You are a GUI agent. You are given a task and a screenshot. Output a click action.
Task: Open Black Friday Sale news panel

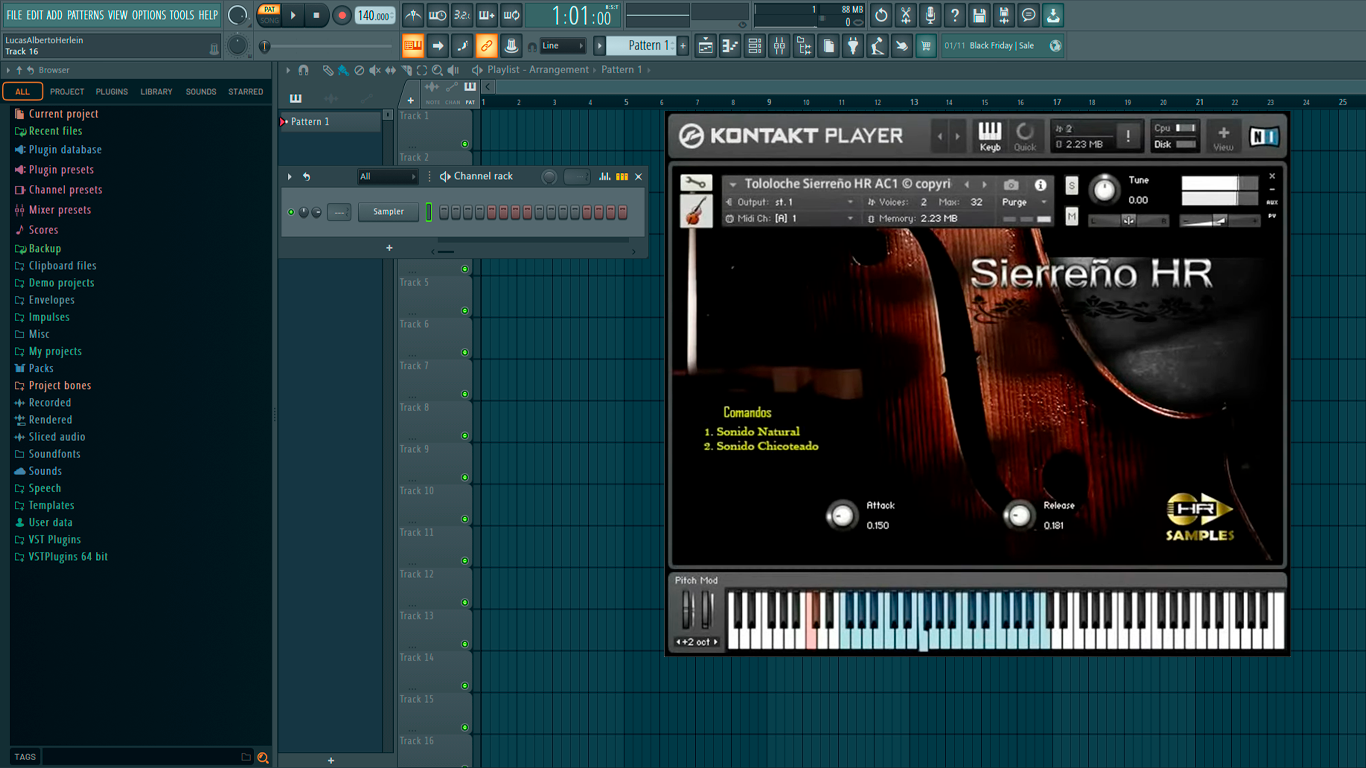click(1003, 46)
